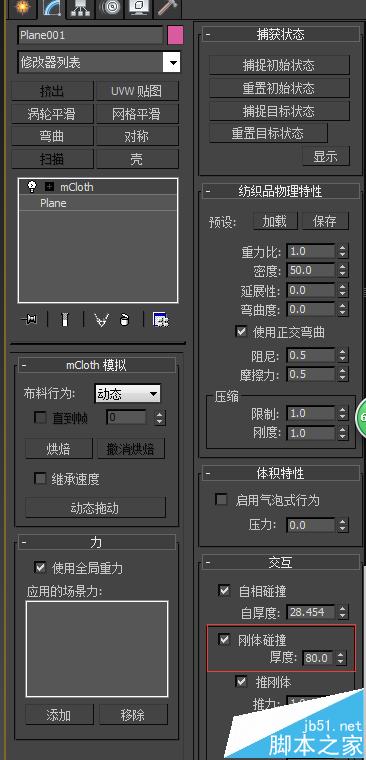Viewport: 366px width, 760px height.
Task: Click the UVW 贴图 modifier button
Action: pyautogui.click(x=137, y=91)
